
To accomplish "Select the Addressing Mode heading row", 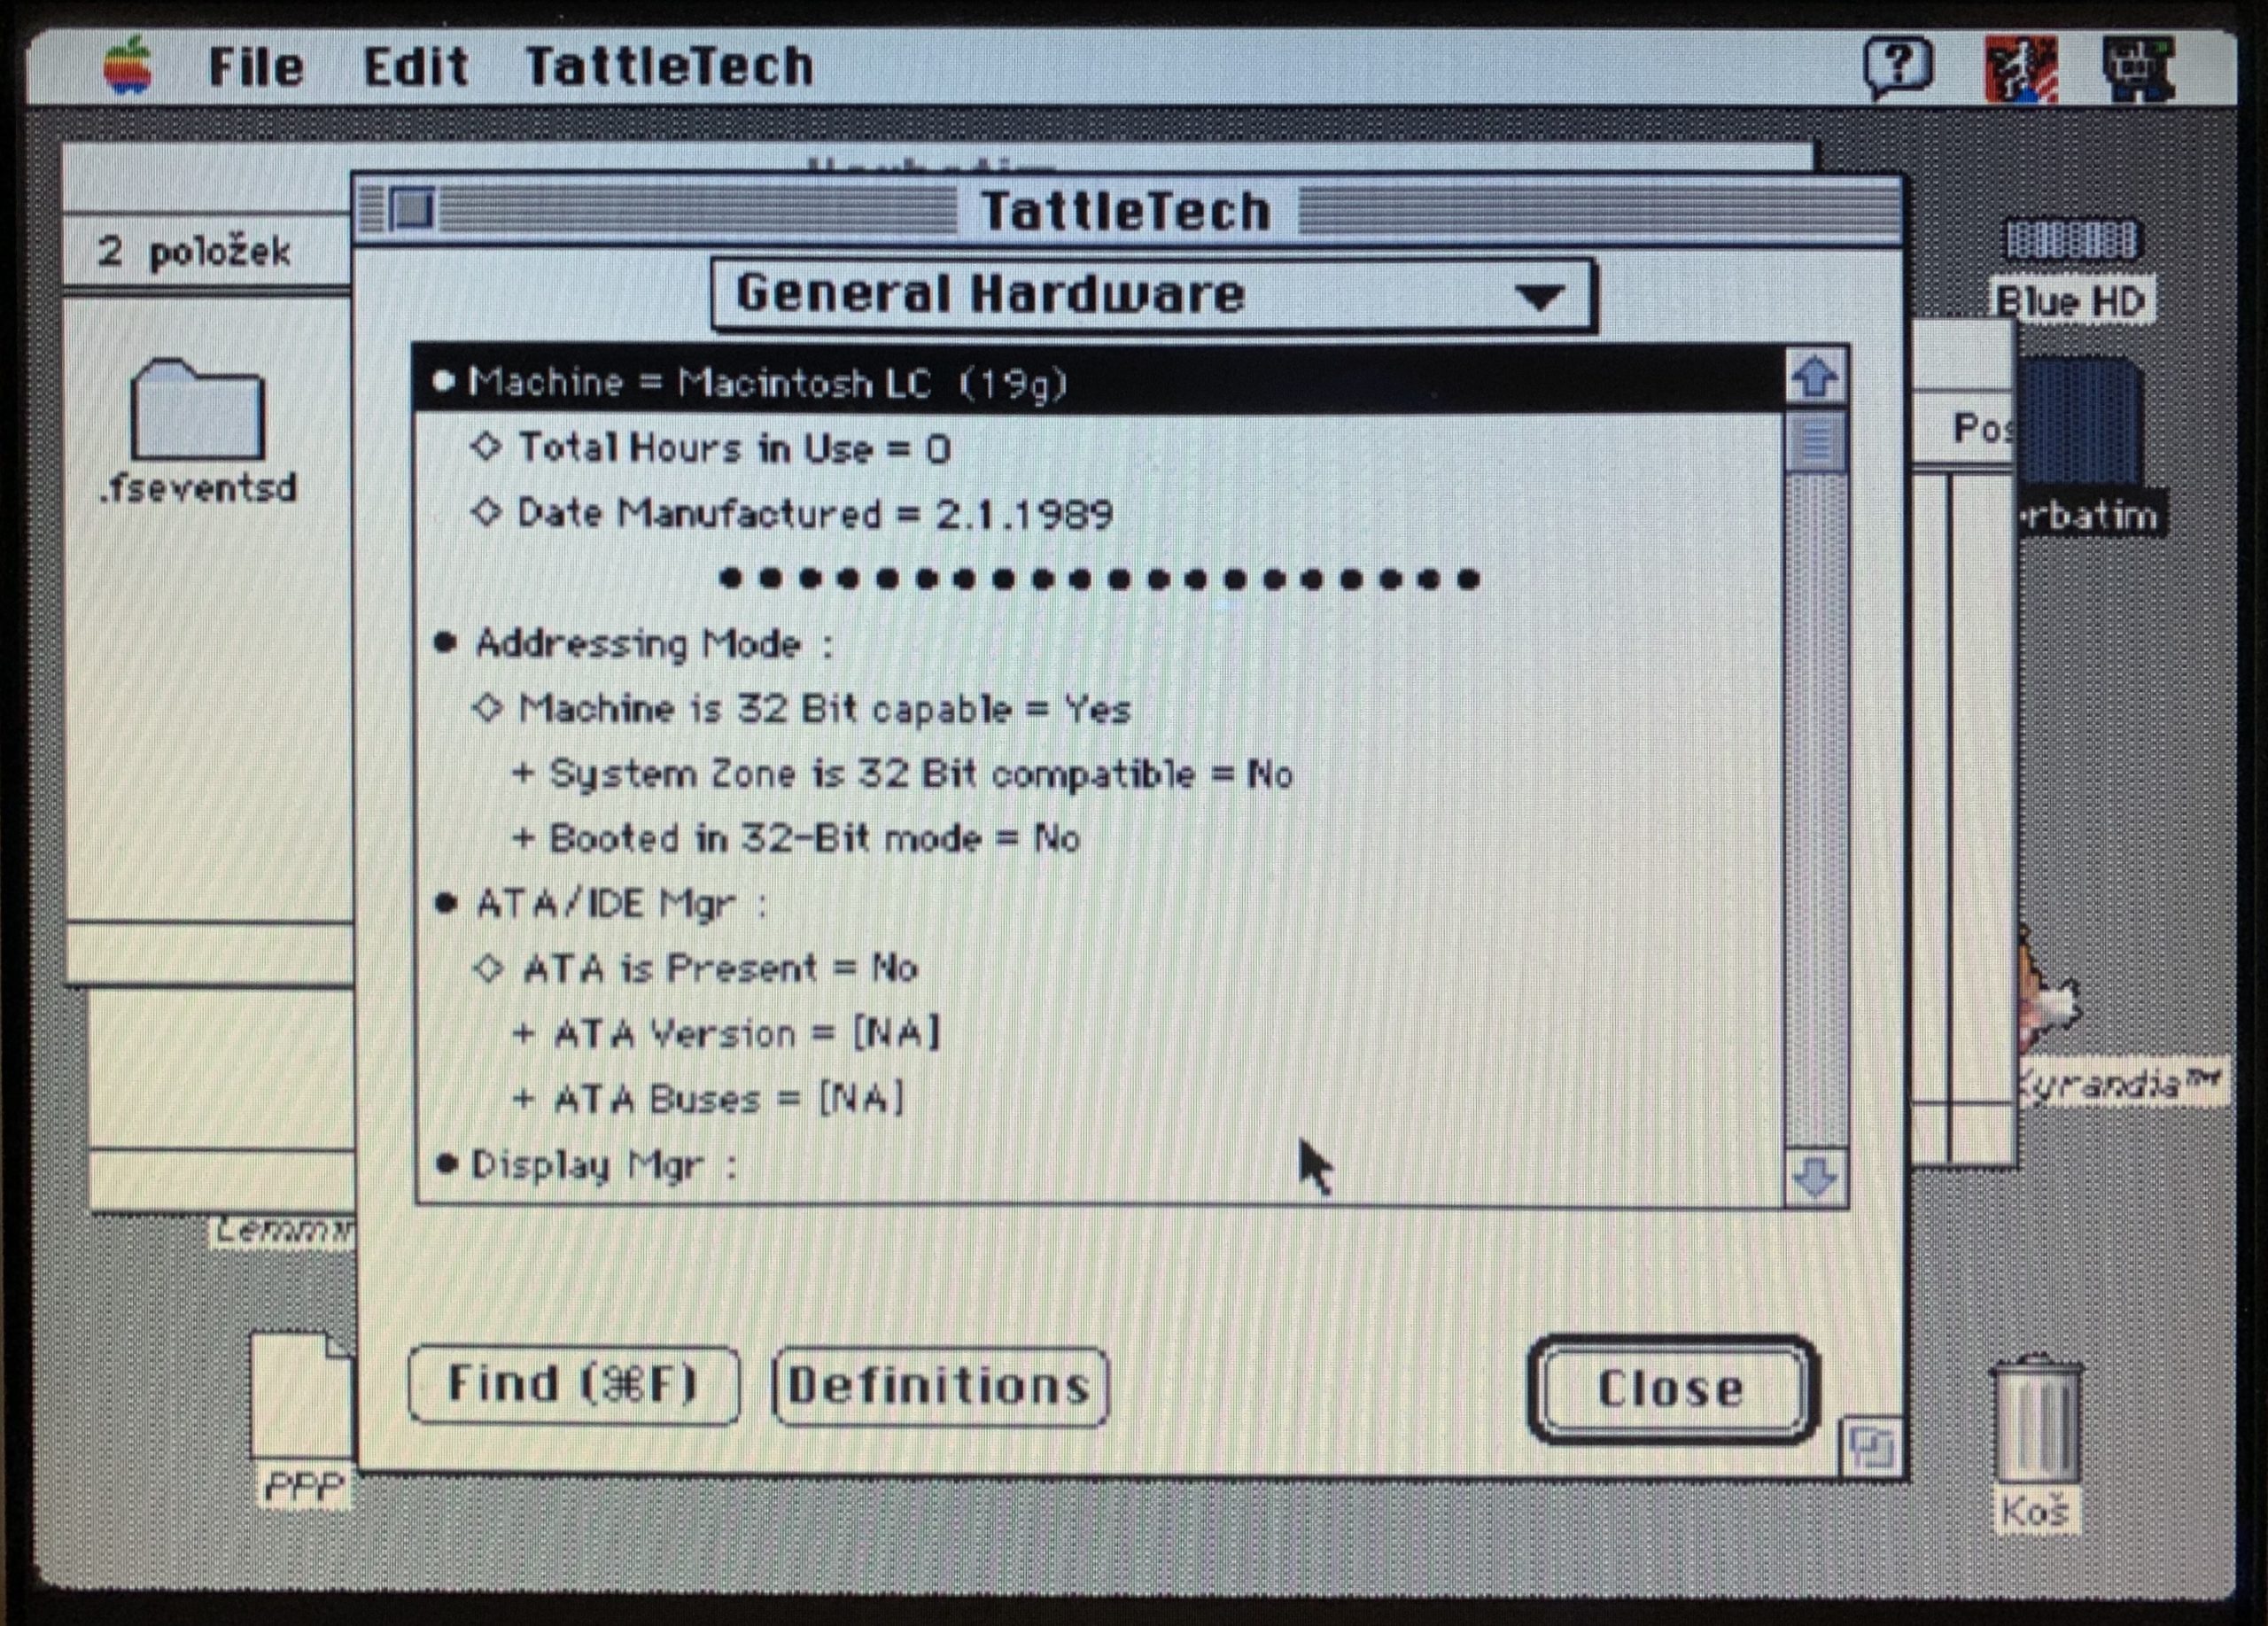I will pyautogui.click(x=1099, y=643).
